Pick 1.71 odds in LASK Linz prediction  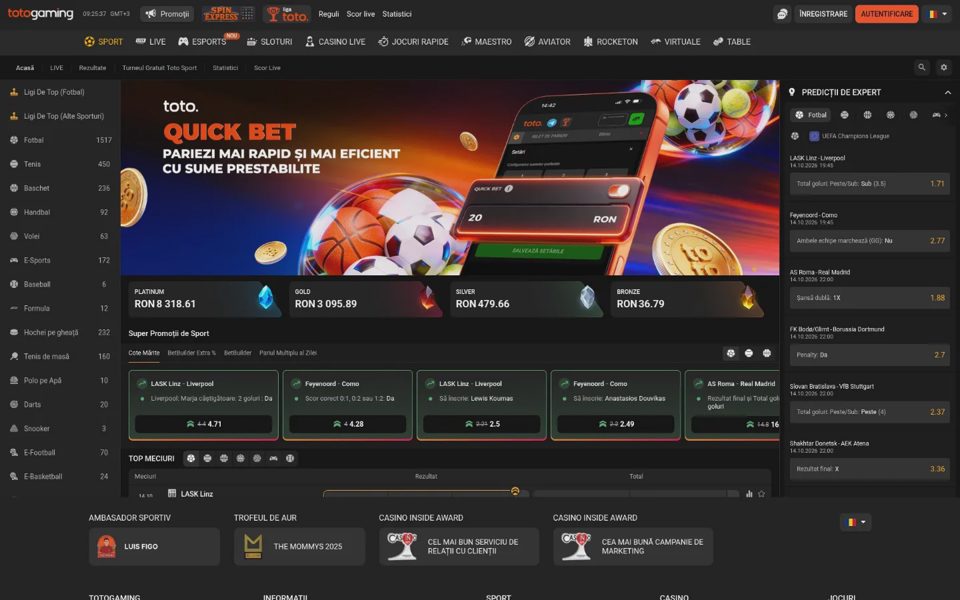click(x=869, y=184)
